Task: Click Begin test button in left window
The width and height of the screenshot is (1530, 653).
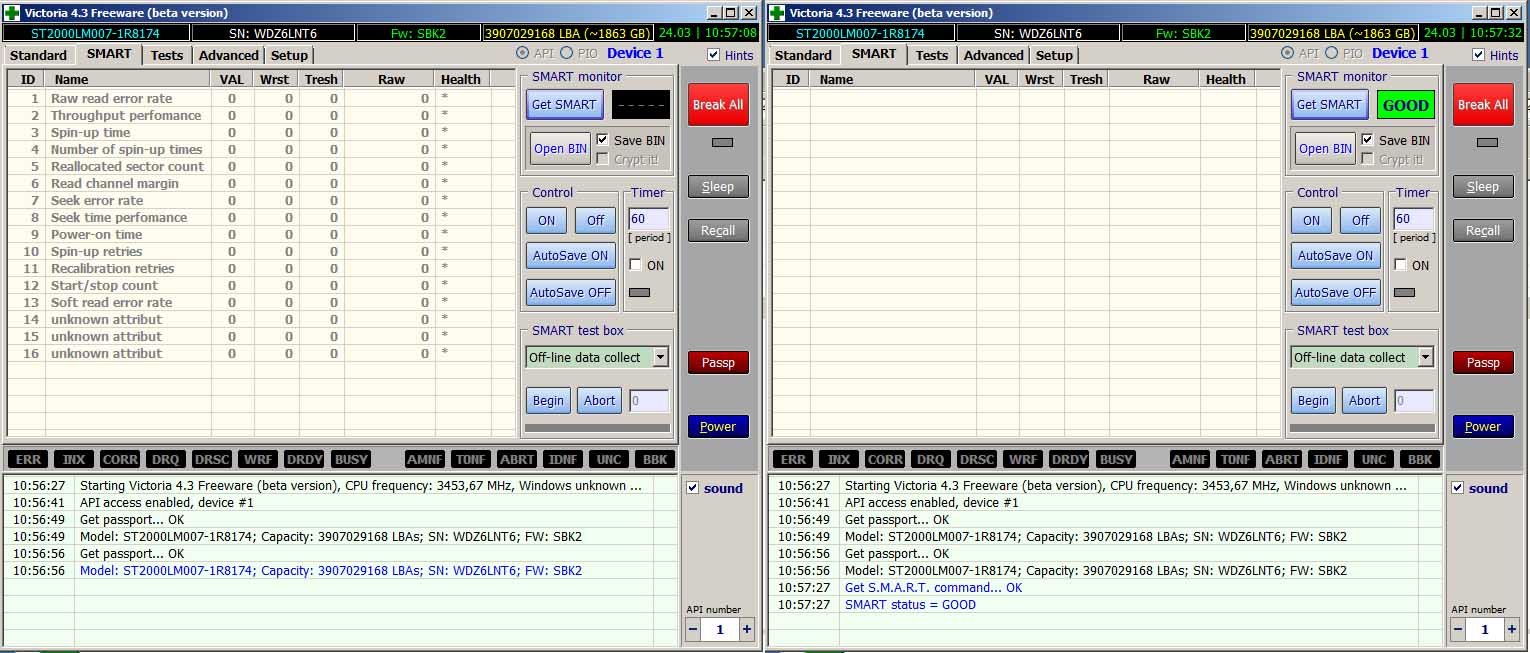Action: tap(548, 400)
